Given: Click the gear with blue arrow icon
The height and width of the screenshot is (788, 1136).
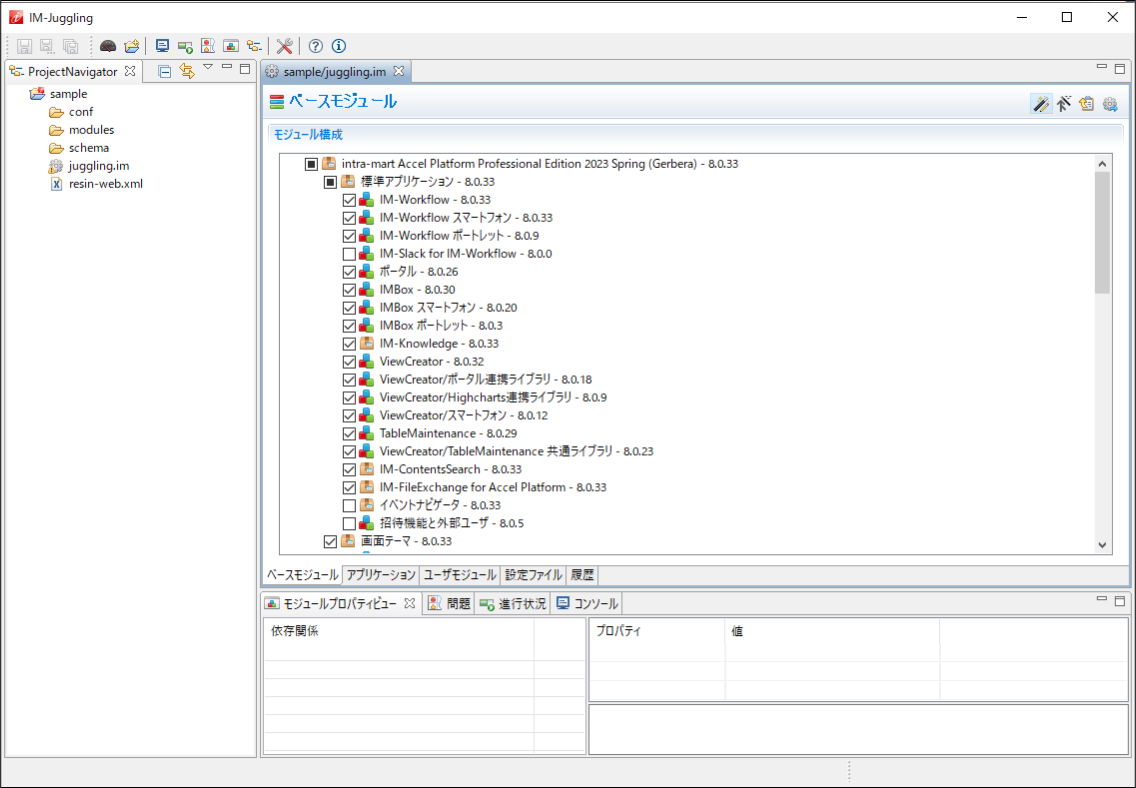Looking at the screenshot, I should point(1109,104).
